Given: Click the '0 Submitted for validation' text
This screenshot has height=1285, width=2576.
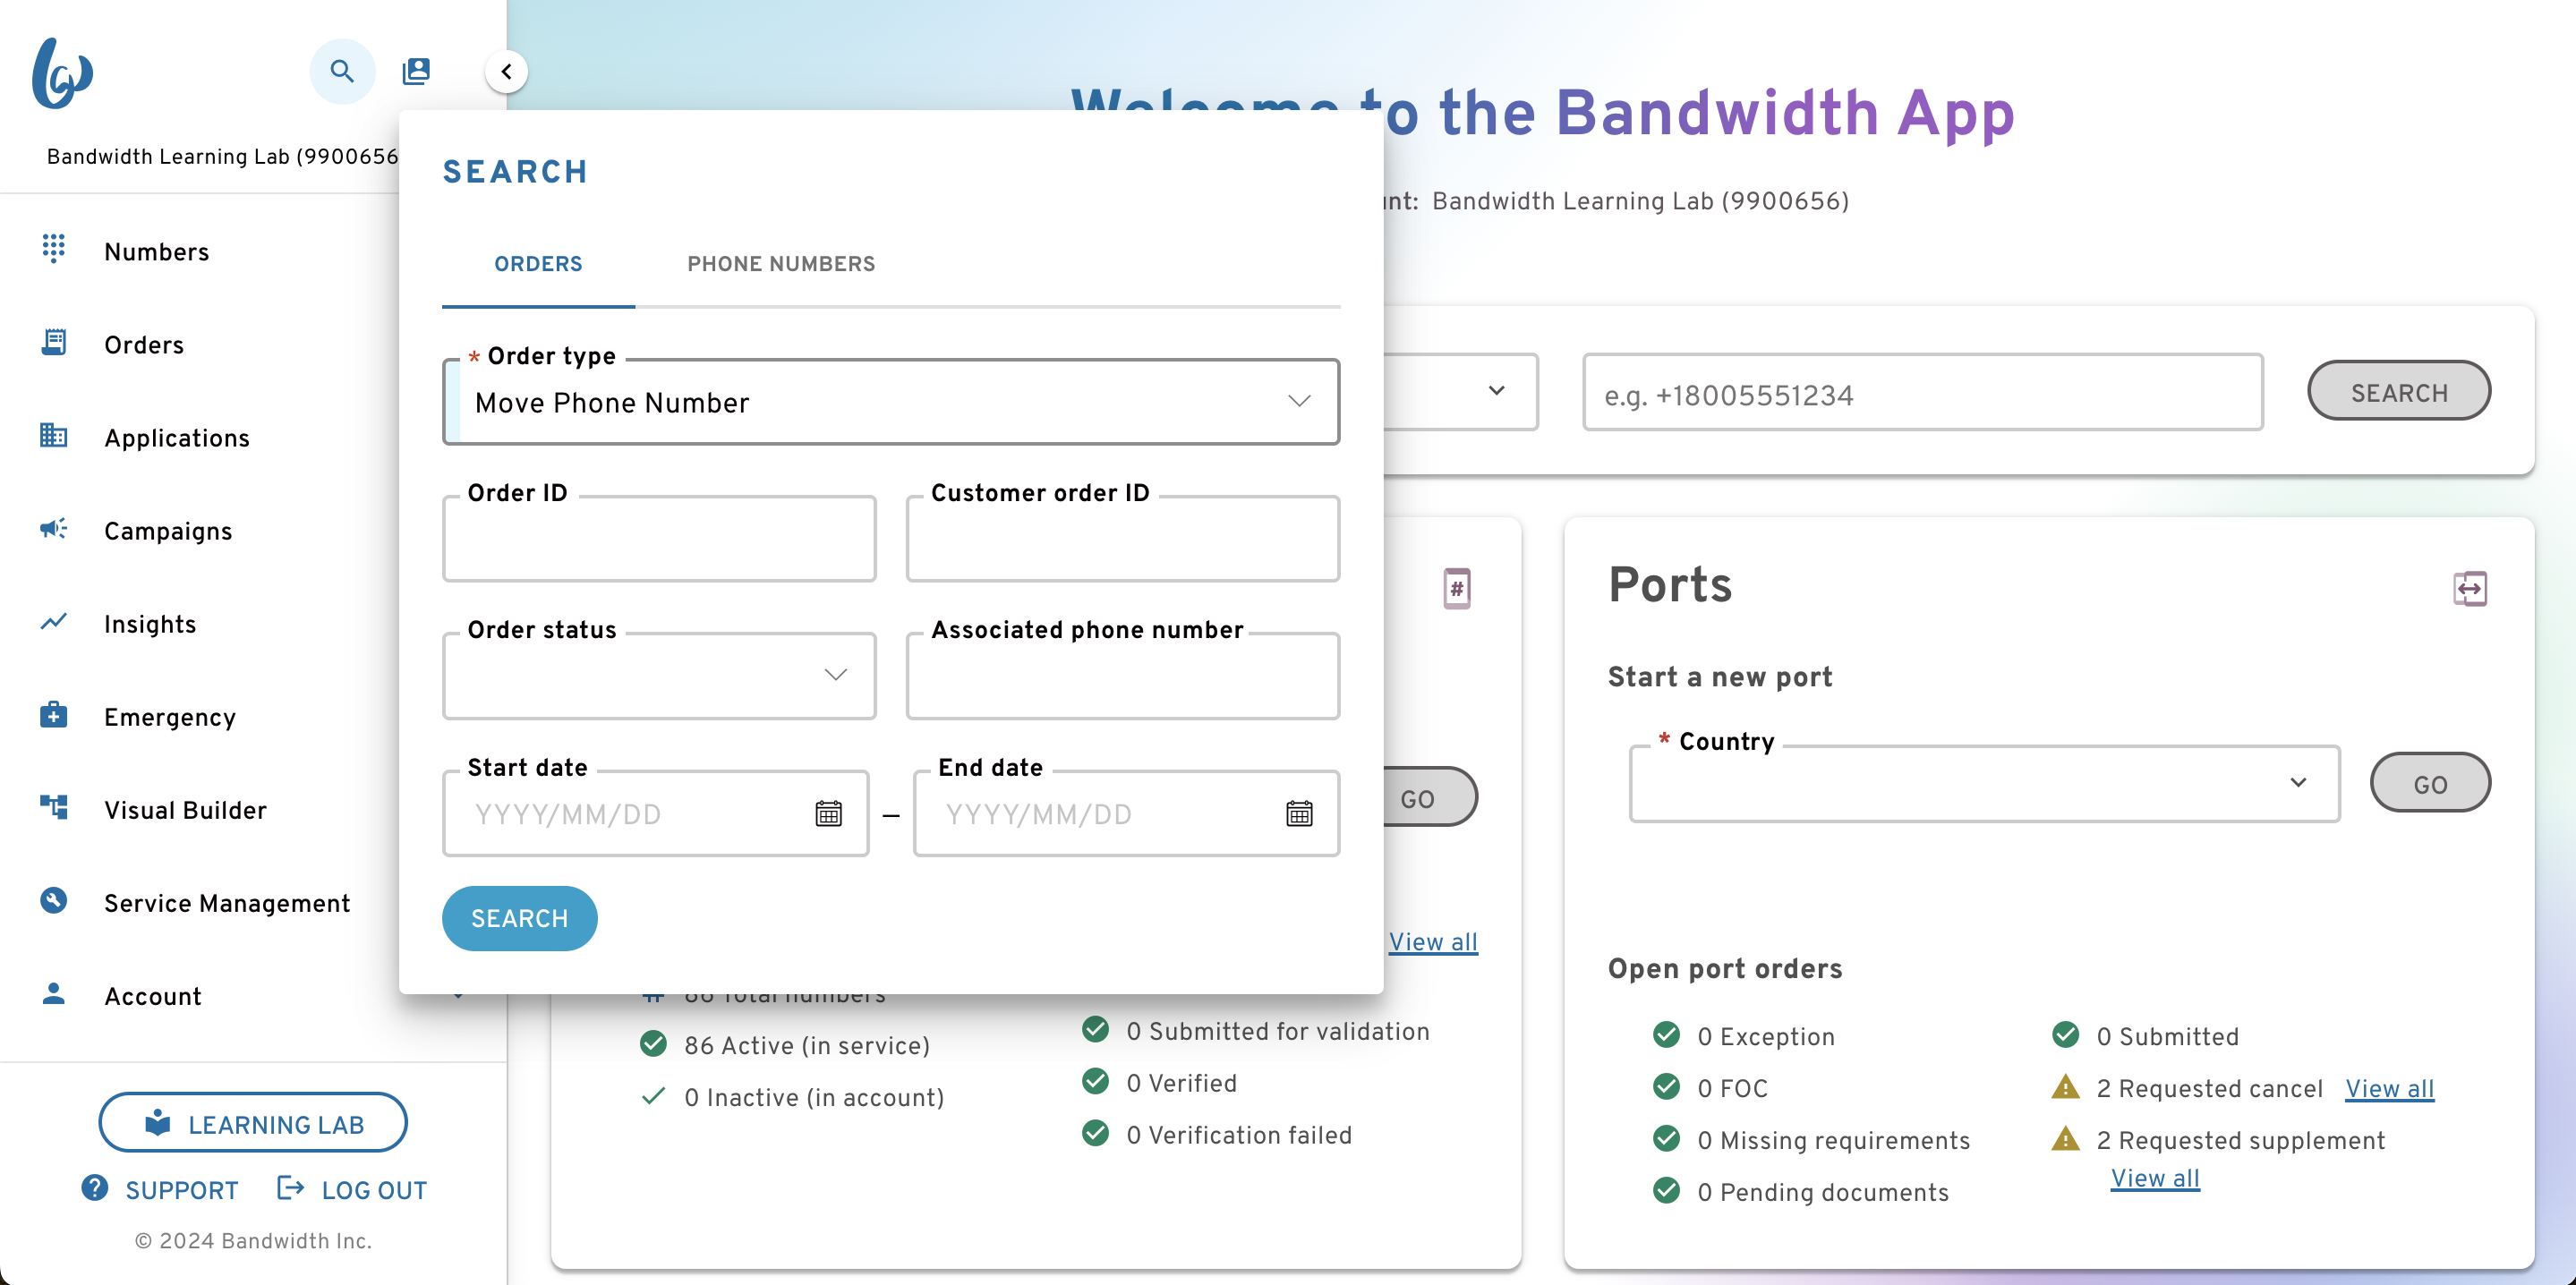Looking at the screenshot, I should click(1278, 1031).
